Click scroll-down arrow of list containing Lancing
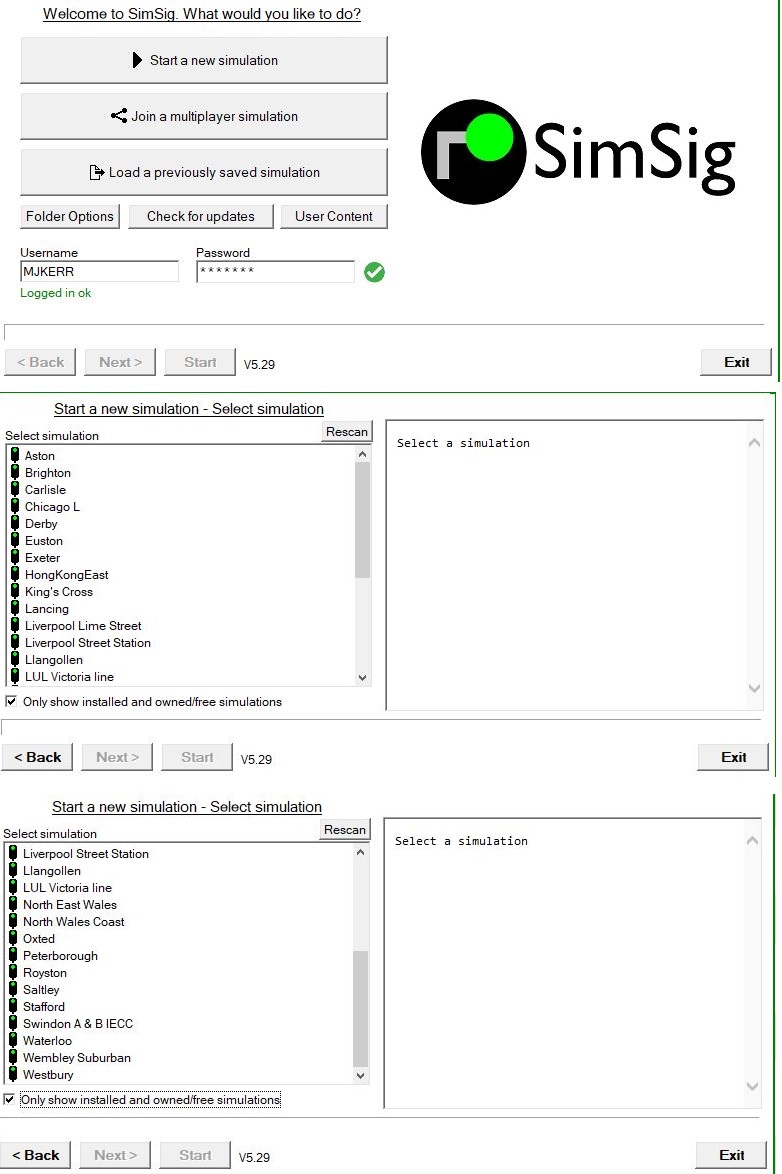This screenshot has width=782, height=1174. tap(363, 678)
